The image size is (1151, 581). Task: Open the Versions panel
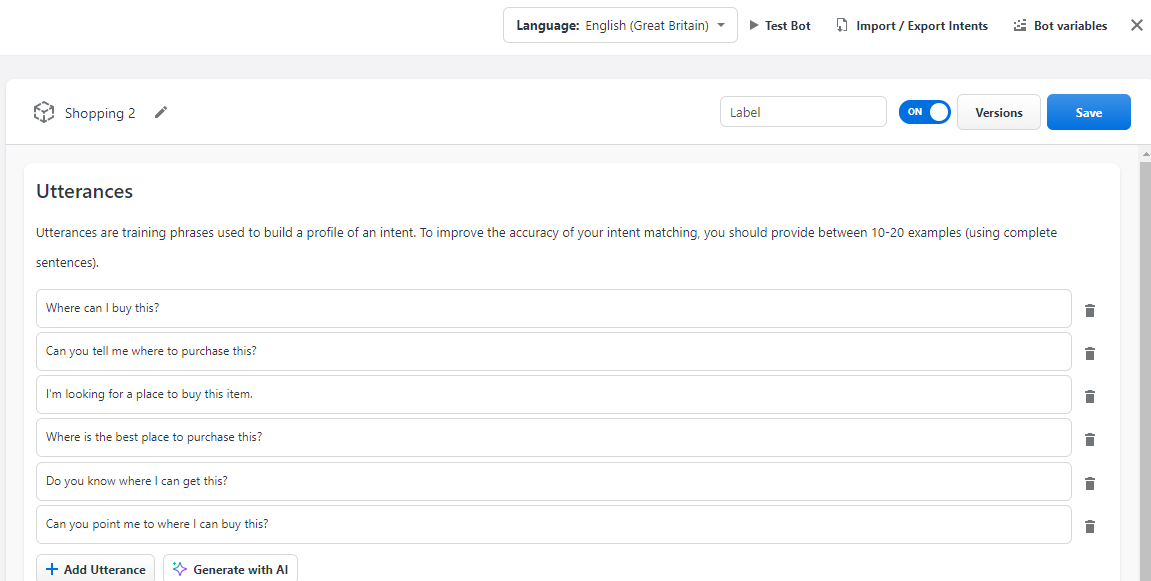(x=998, y=112)
